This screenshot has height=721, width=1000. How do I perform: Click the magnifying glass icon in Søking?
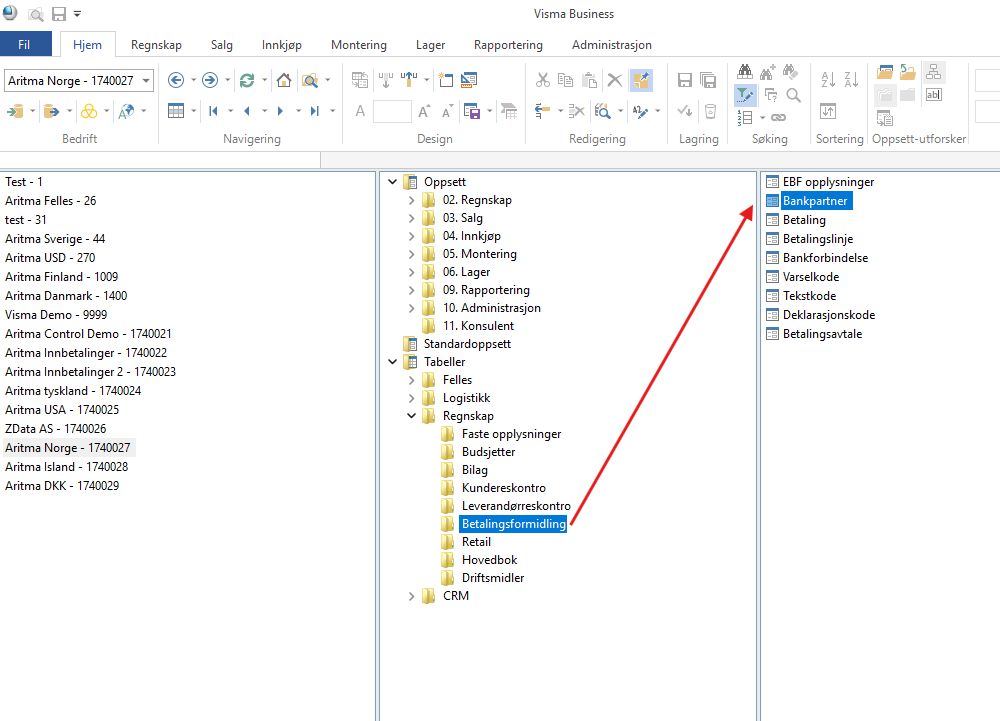pyautogui.click(x=793, y=95)
